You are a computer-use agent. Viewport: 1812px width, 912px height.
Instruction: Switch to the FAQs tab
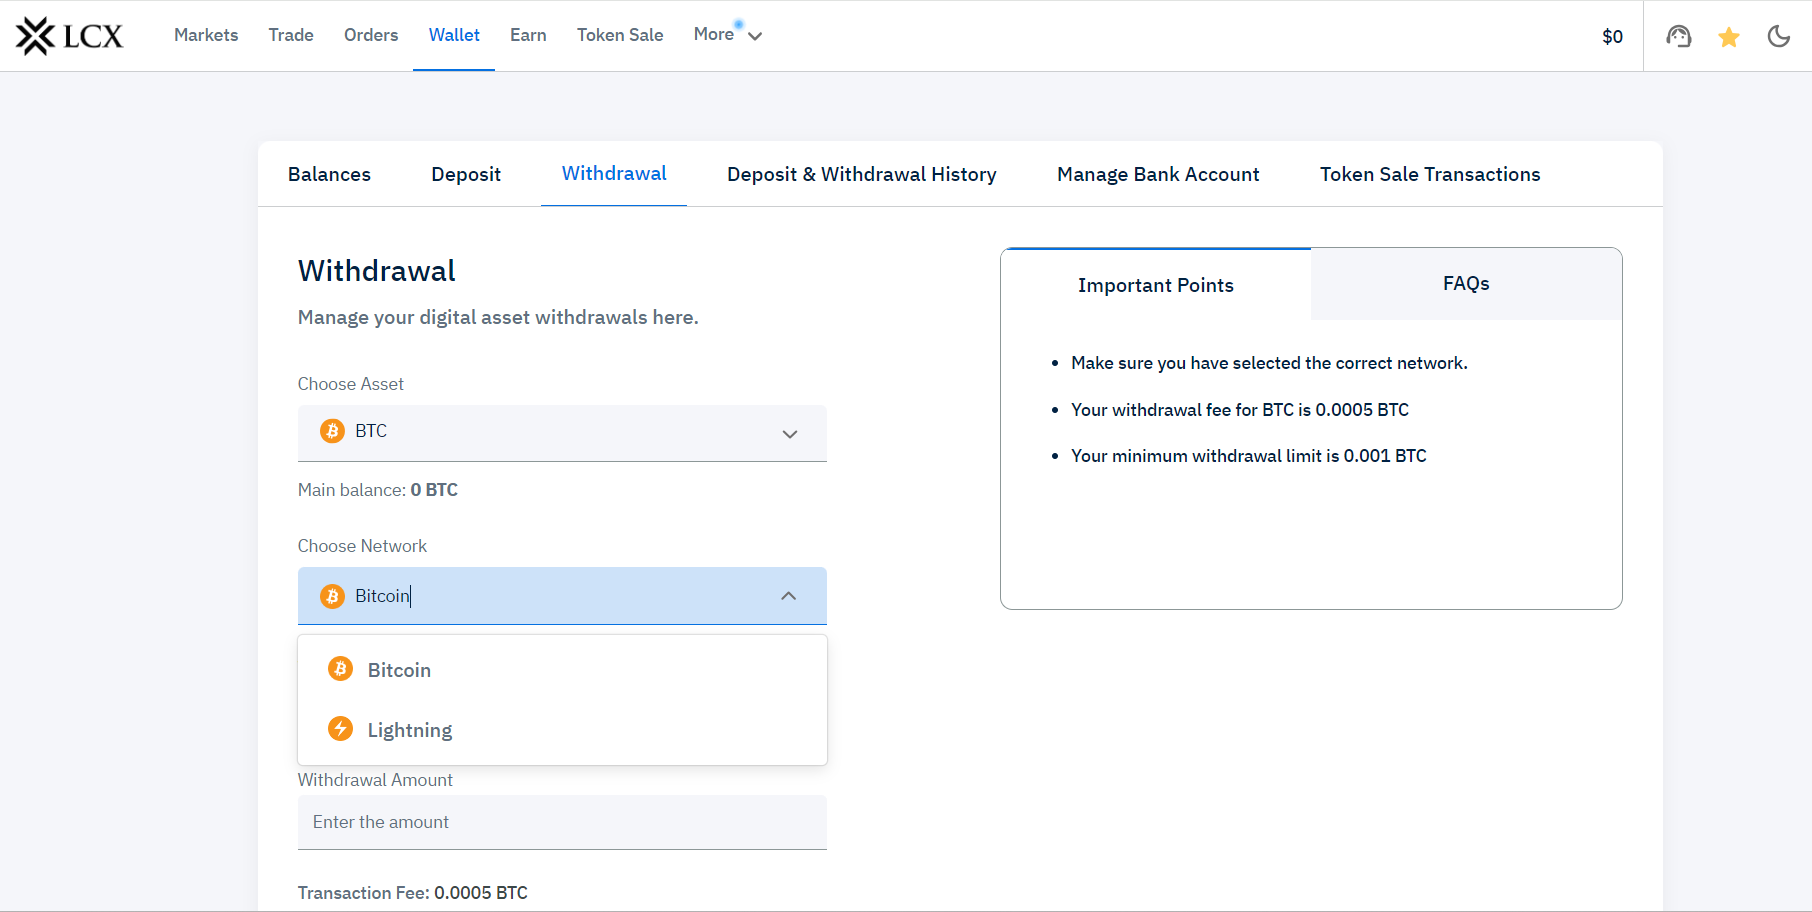pyautogui.click(x=1465, y=284)
